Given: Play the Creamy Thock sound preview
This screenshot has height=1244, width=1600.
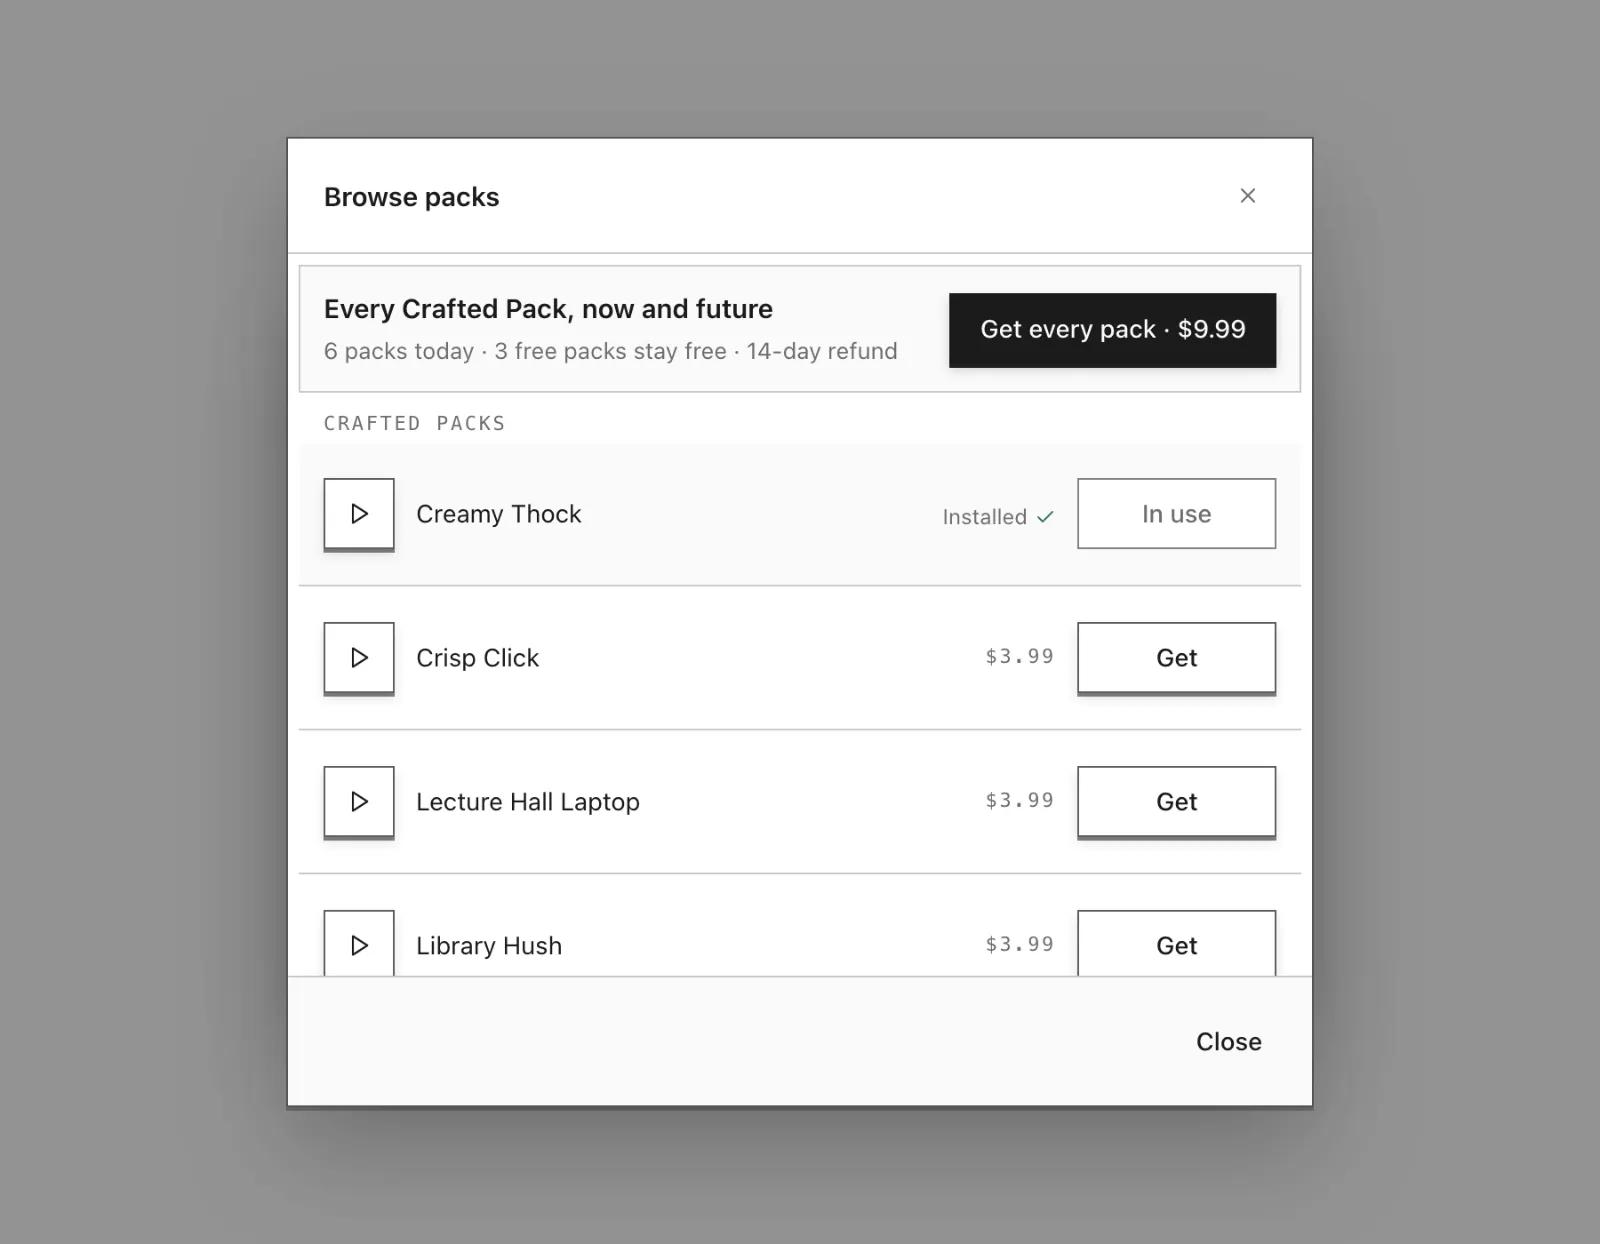Looking at the screenshot, I should [359, 514].
